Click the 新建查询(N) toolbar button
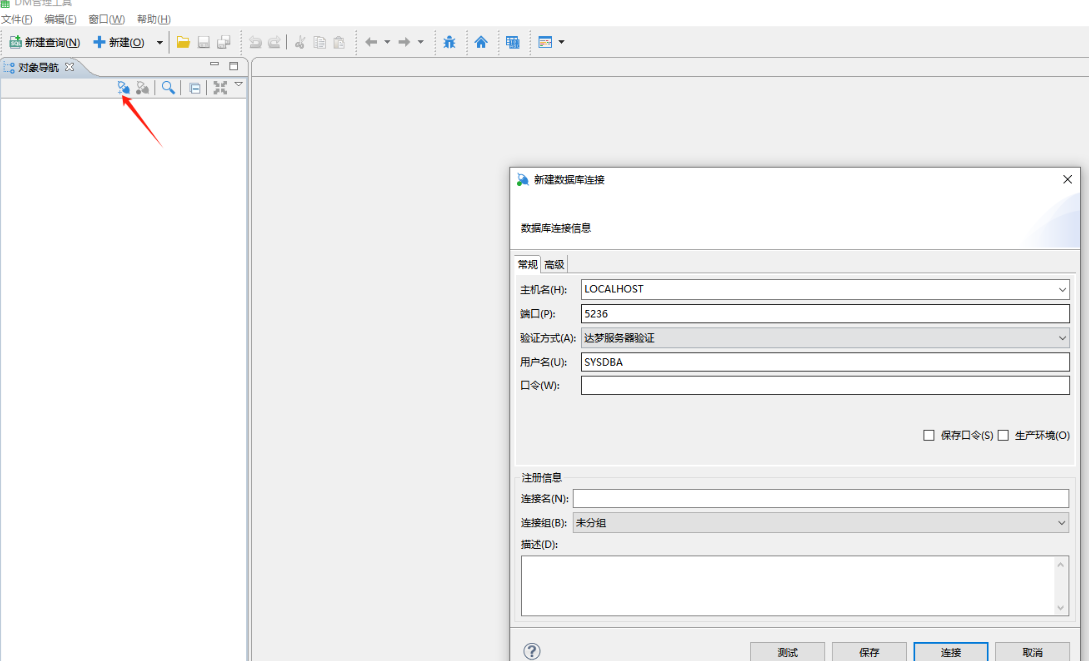Viewport: 1089px width, 661px height. point(44,42)
